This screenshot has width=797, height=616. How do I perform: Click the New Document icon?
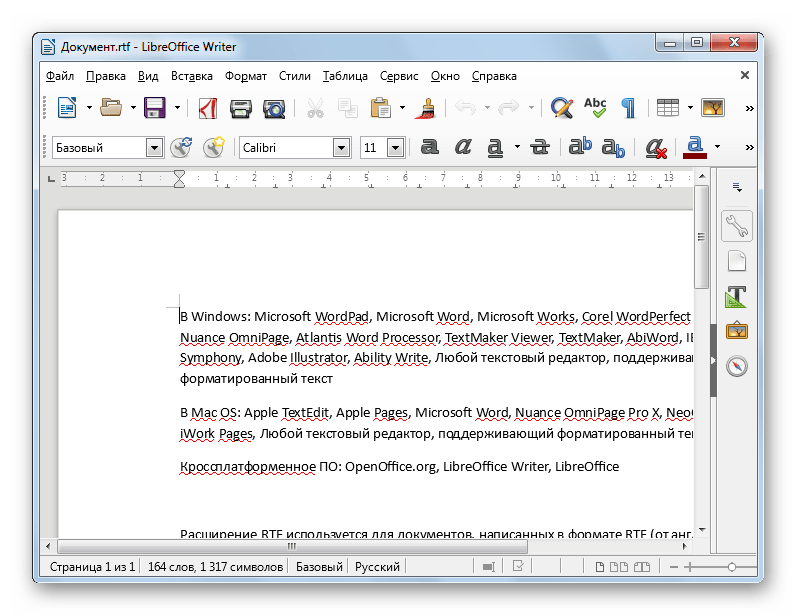(x=67, y=108)
